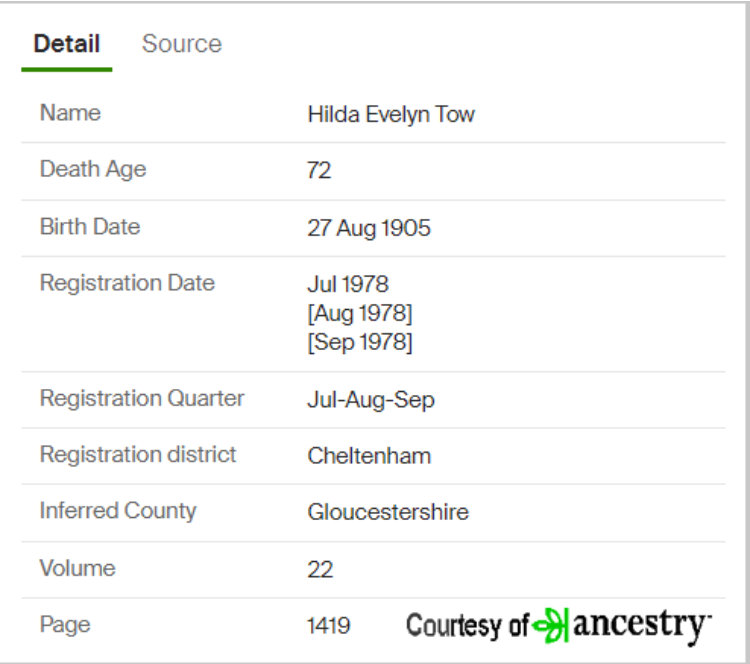The height and width of the screenshot is (664, 750).
Task: Click the Jul-Aug-Sep quarter value
Action: tap(370, 400)
